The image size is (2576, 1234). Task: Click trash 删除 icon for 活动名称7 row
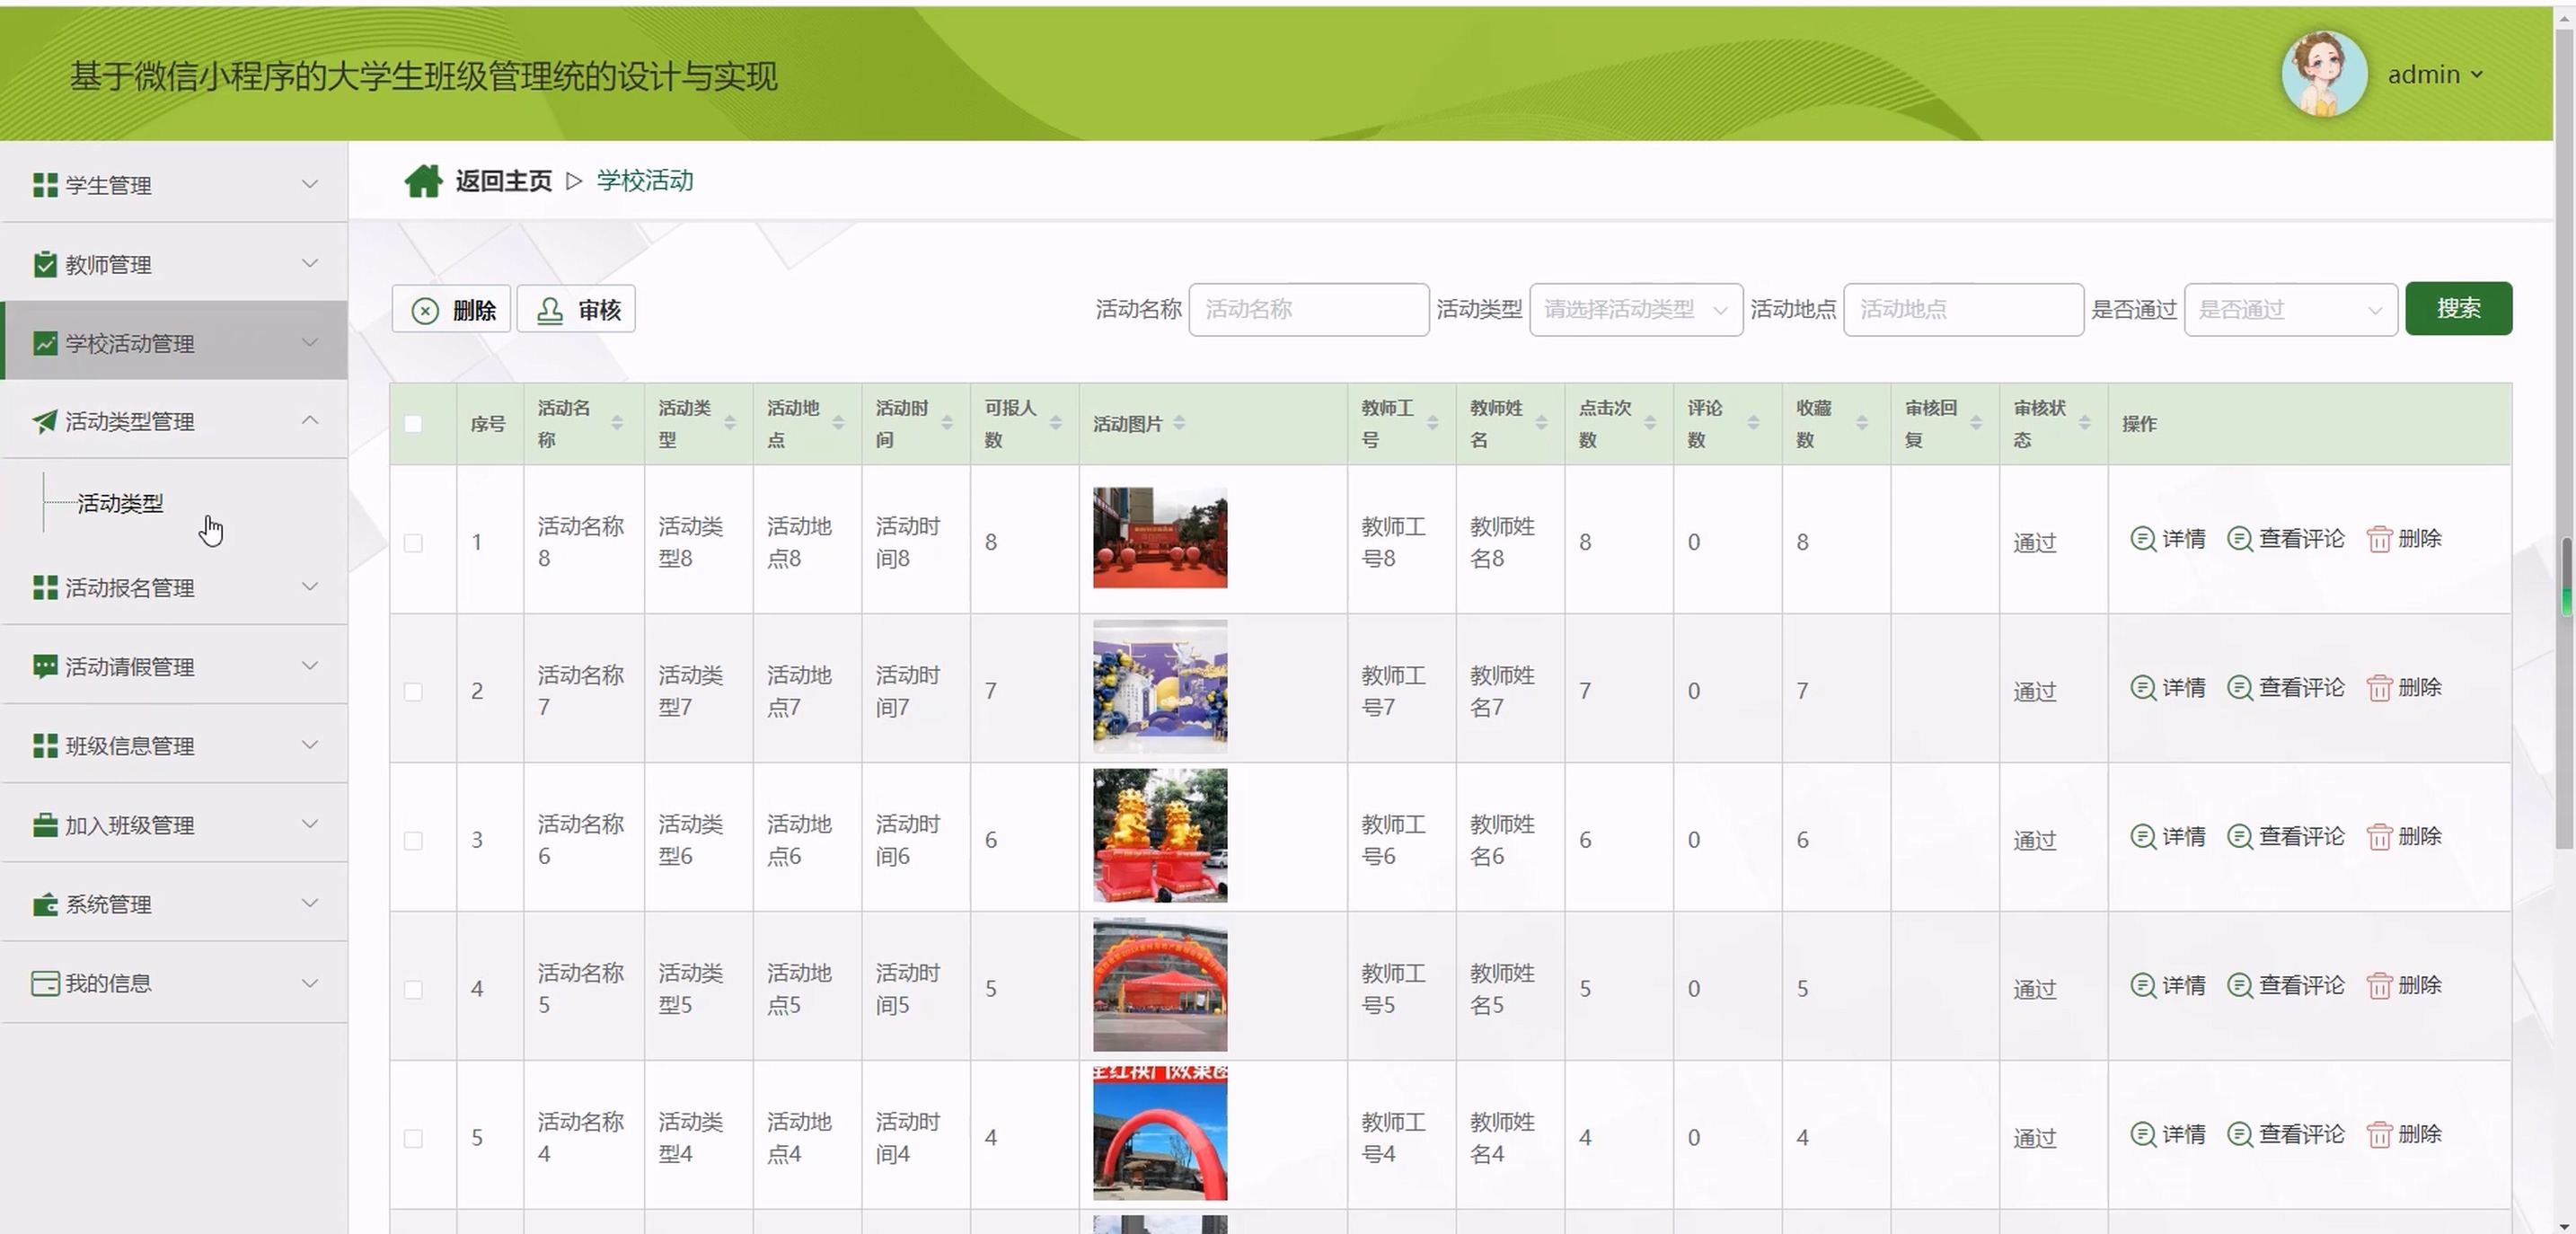[2379, 688]
